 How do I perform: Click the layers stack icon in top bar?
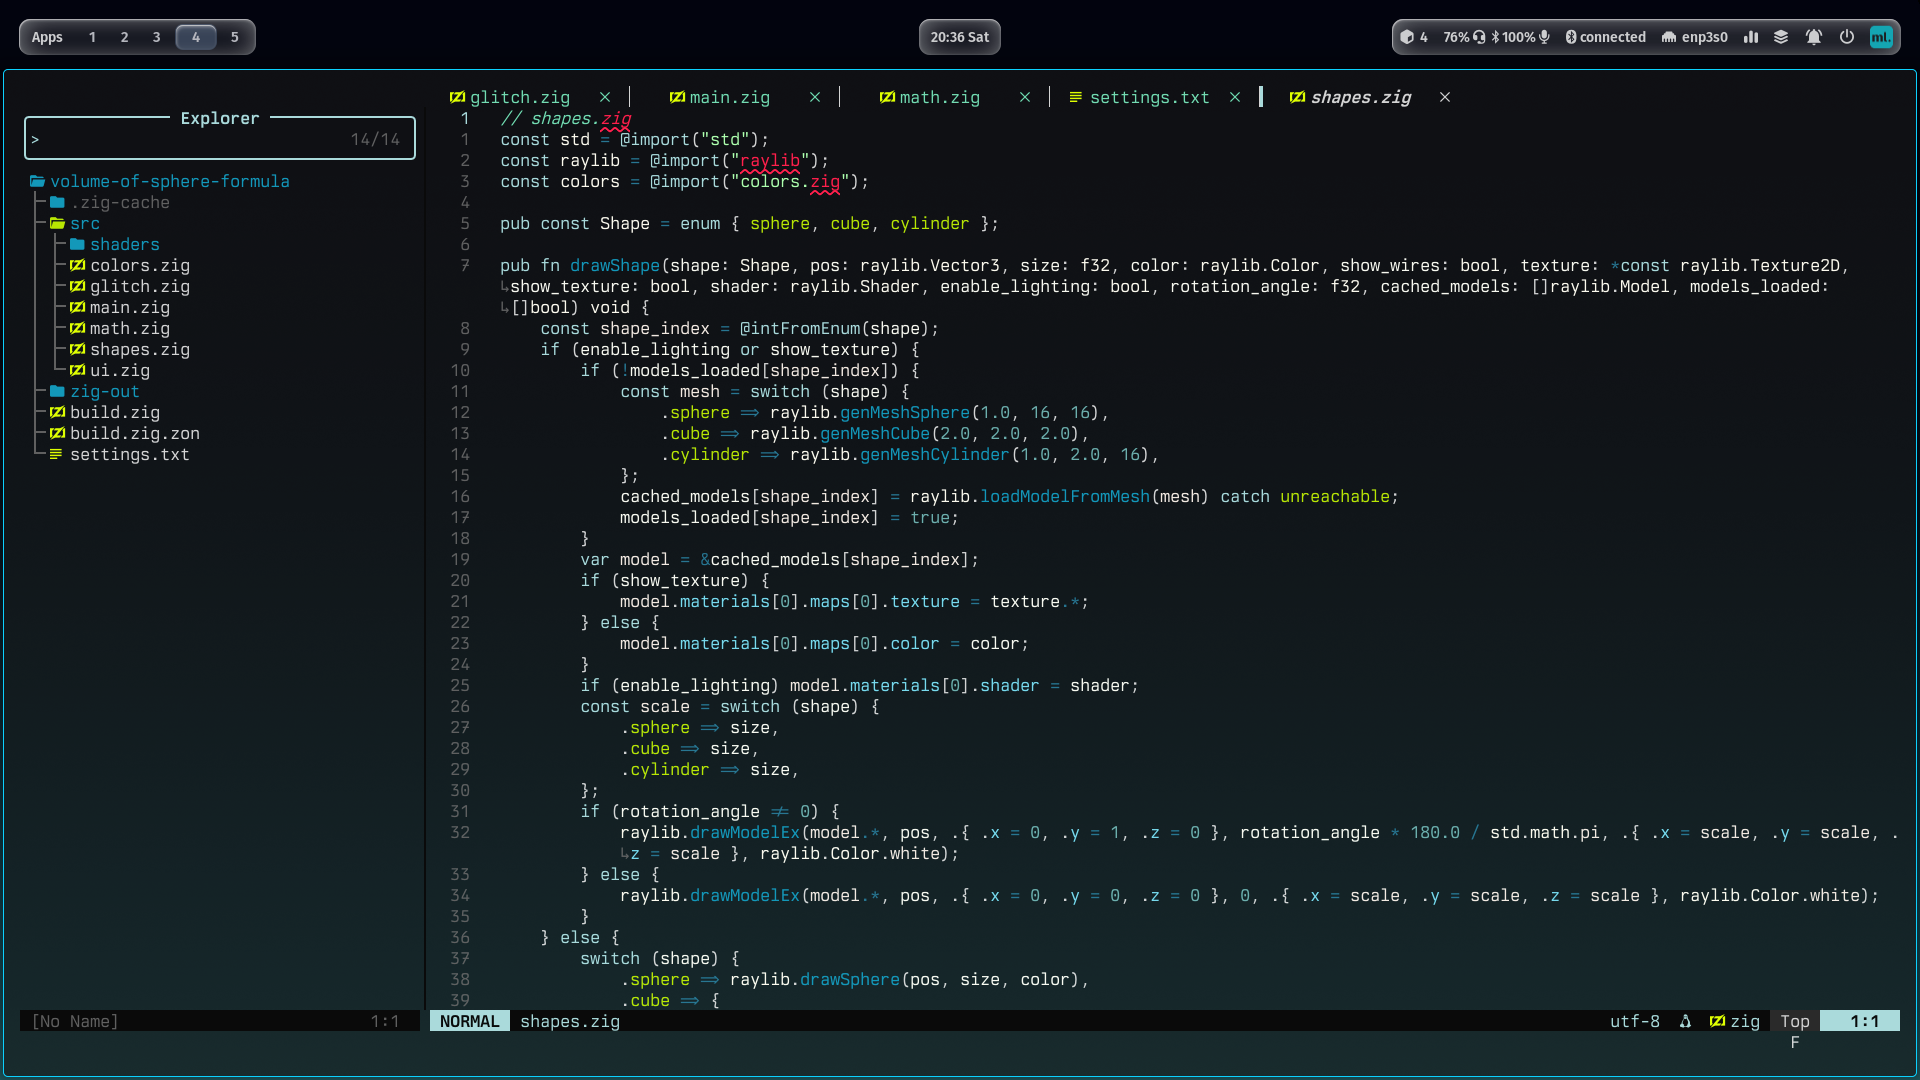1781,37
